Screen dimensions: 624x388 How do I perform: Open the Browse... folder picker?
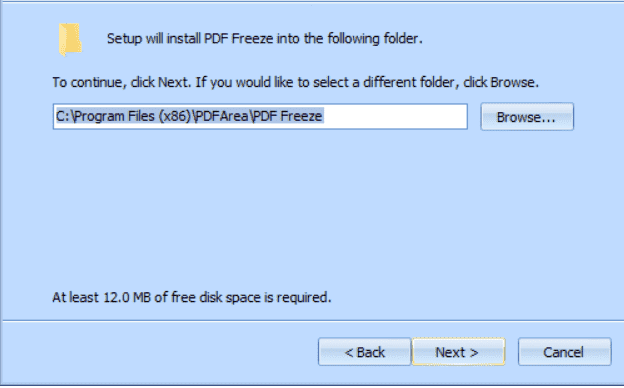527,117
